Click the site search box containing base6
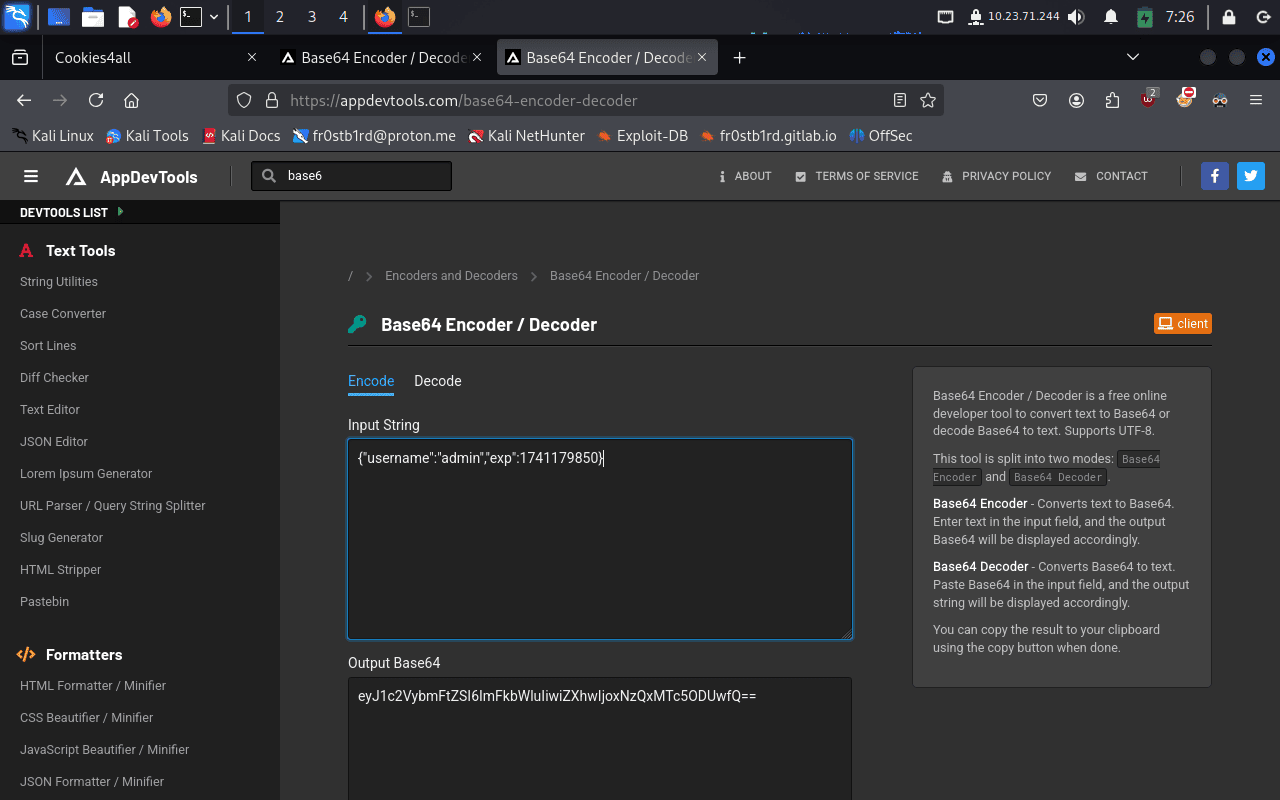 coord(360,176)
